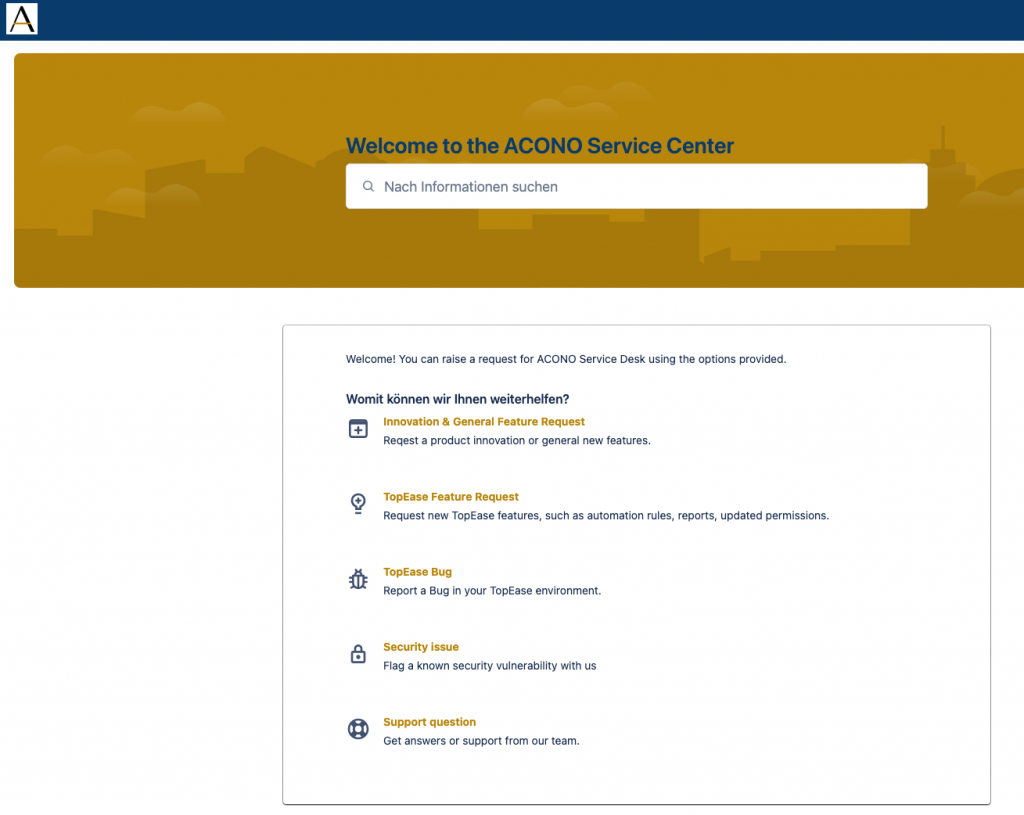Open the Support question request

pyautogui.click(x=429, y=722)
